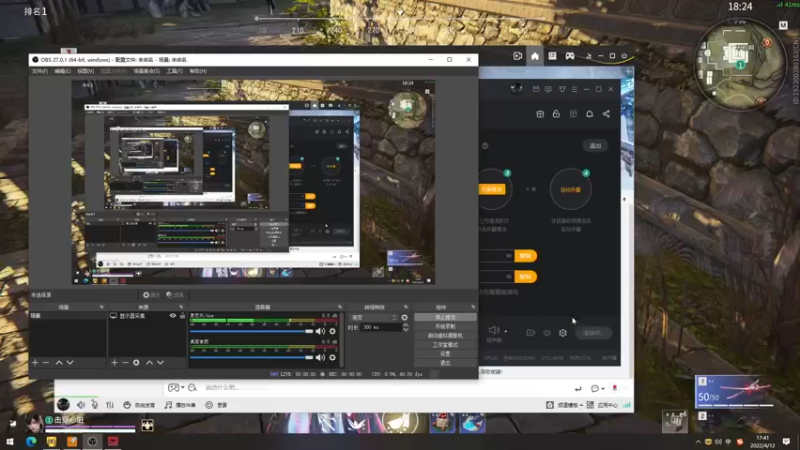Screen dimensions: 800x450
Task: Click user avatar in streaming assistant window
Action: click(x=516, y=89)
